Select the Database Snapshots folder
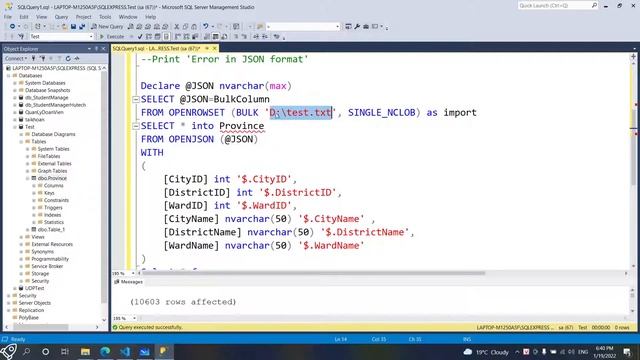Screen dimensions: 640x360 point(47,90)
